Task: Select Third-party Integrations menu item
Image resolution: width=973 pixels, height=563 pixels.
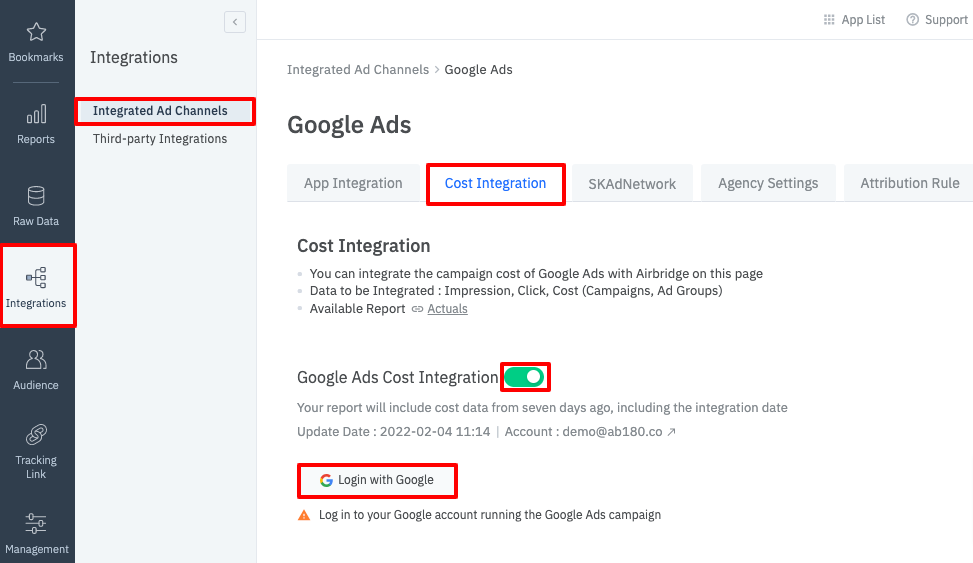Action: click(x=160, y=139)
